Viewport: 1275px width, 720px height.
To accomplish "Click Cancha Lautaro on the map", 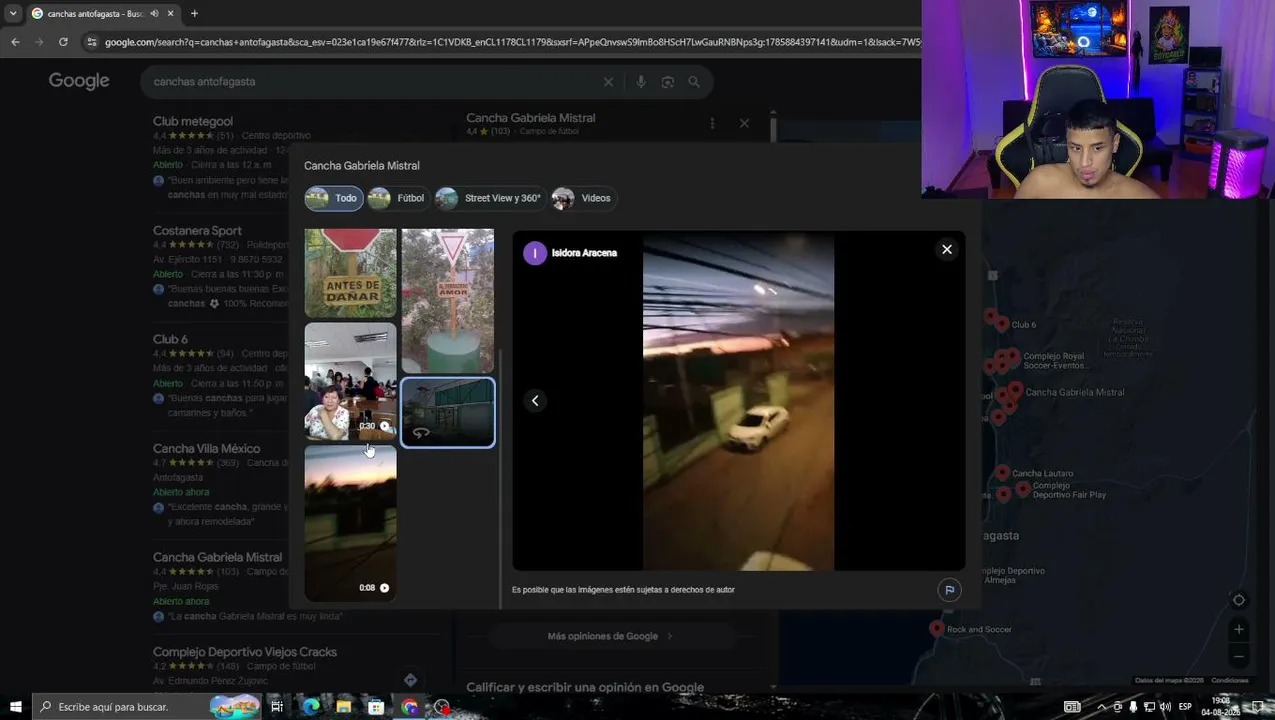I will click(x=1042, y=474).
